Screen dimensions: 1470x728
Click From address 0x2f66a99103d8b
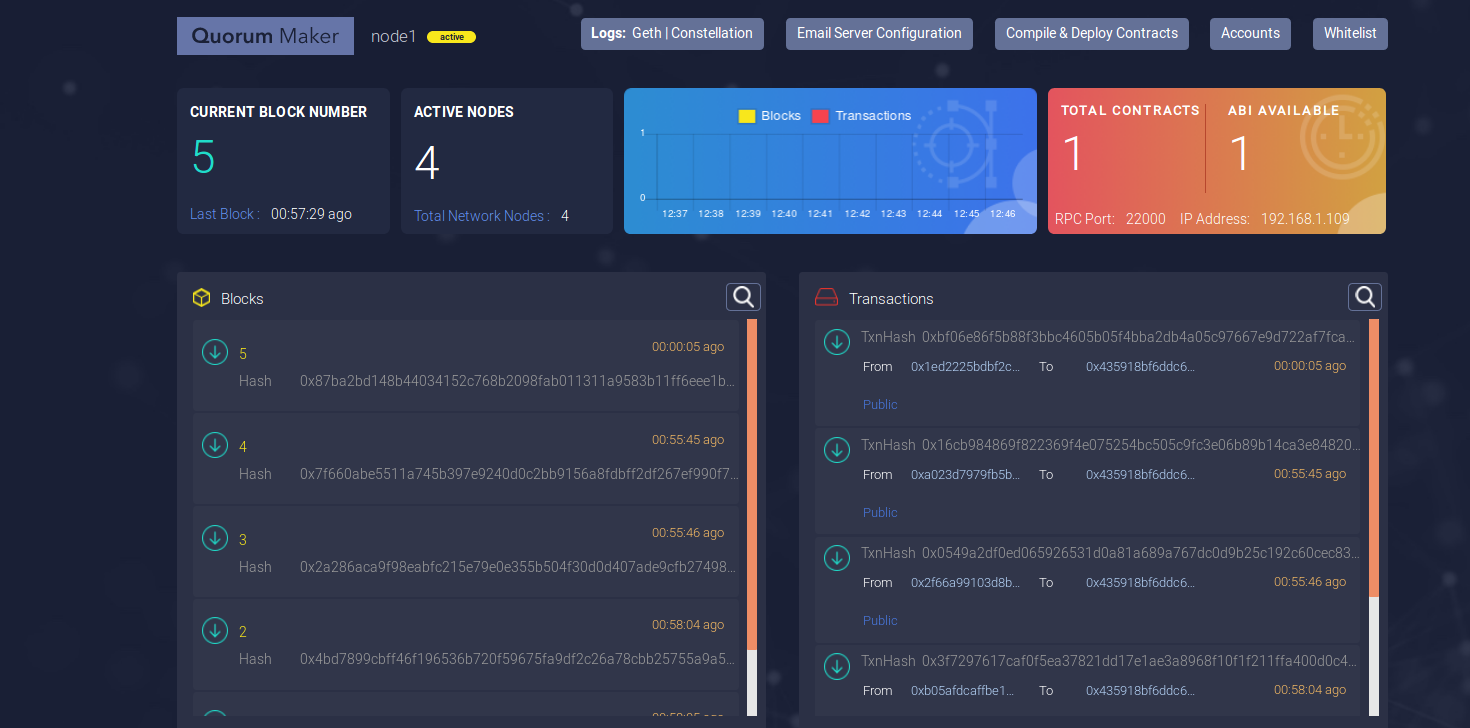(x=966, y=583)
